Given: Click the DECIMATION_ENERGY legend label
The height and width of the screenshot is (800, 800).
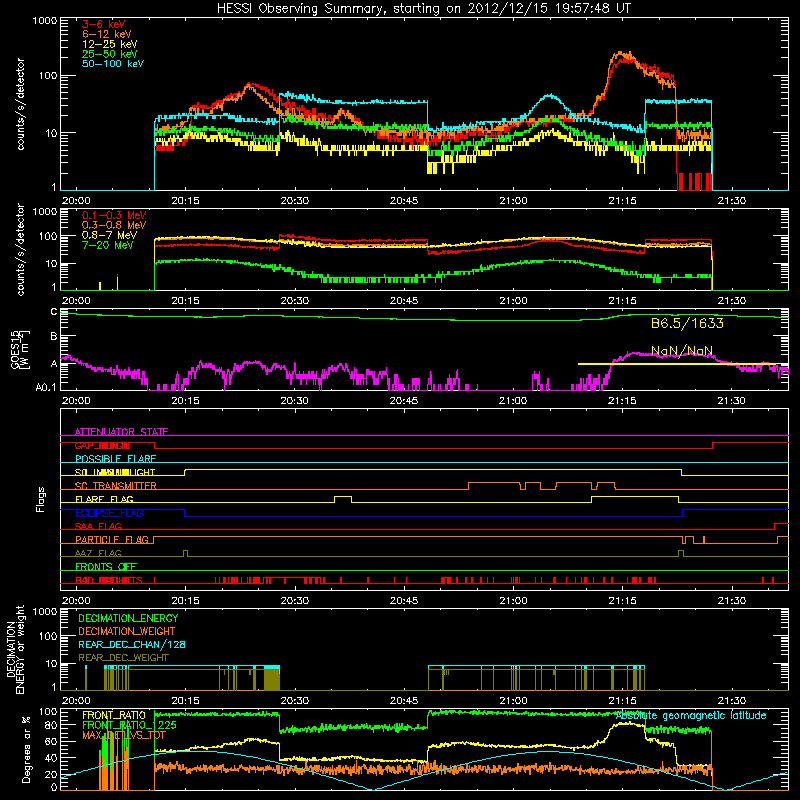Looking at the screenshot, I should [128, 618].
